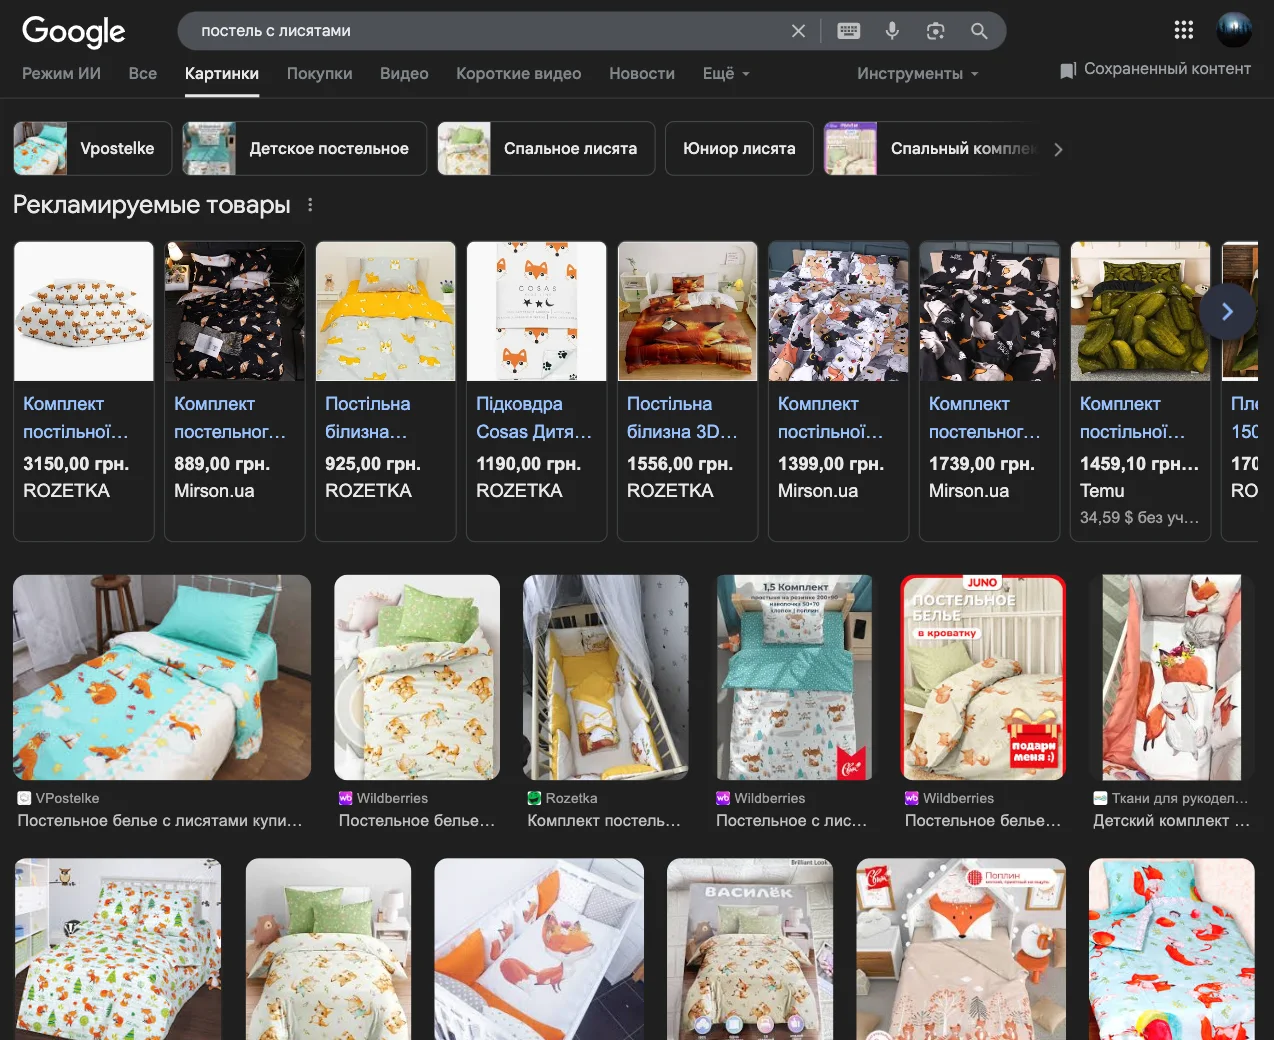
Task: Switch to the Покупки tab
Action: (319, 73)
